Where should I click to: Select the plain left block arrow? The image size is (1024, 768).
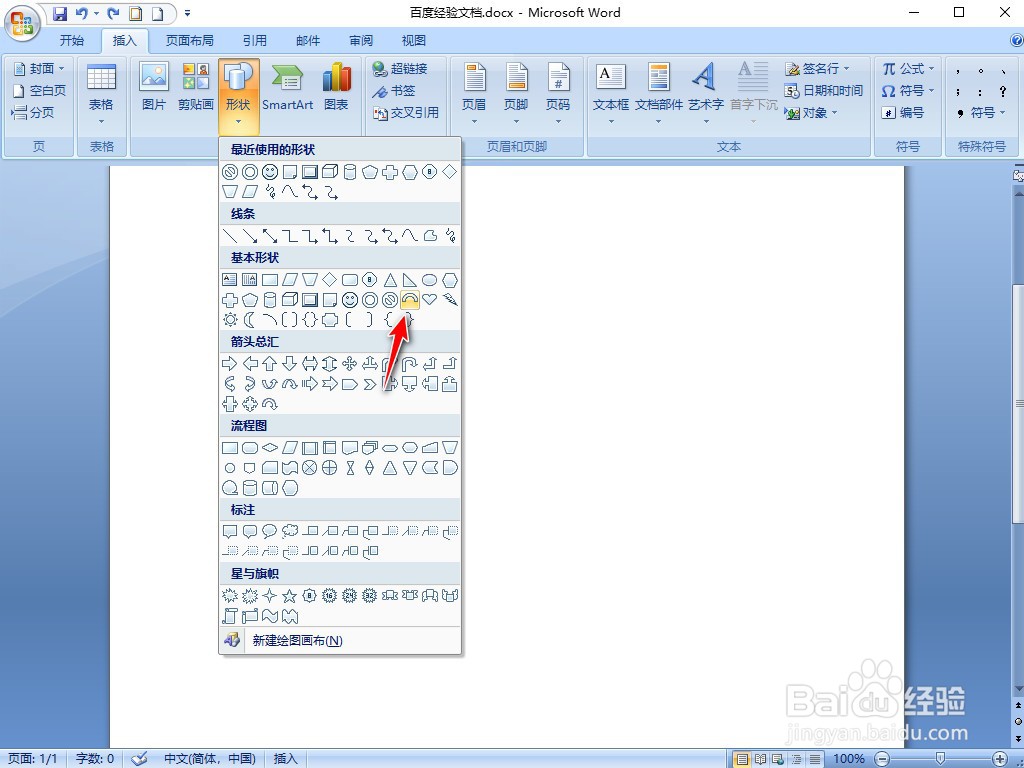click(249, 364)
